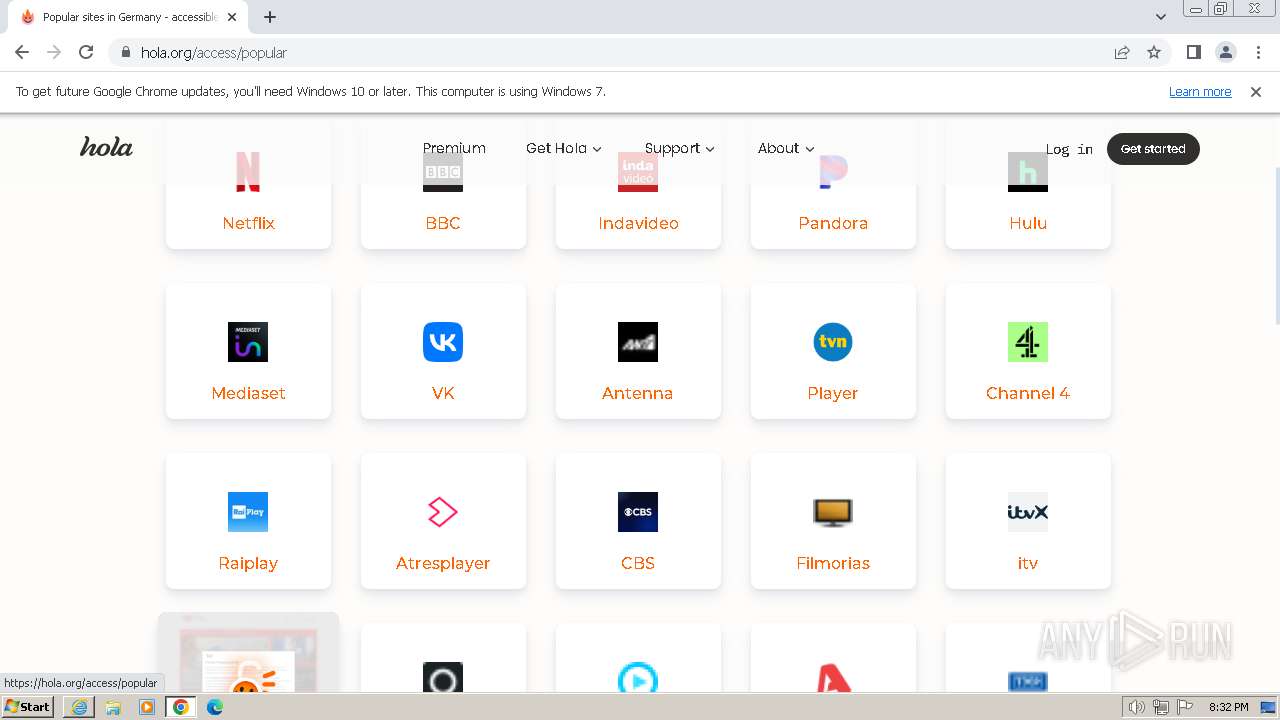Click the Log in link
Image resolution: width=1280 pixels, height=720 pixels.
1069,149
